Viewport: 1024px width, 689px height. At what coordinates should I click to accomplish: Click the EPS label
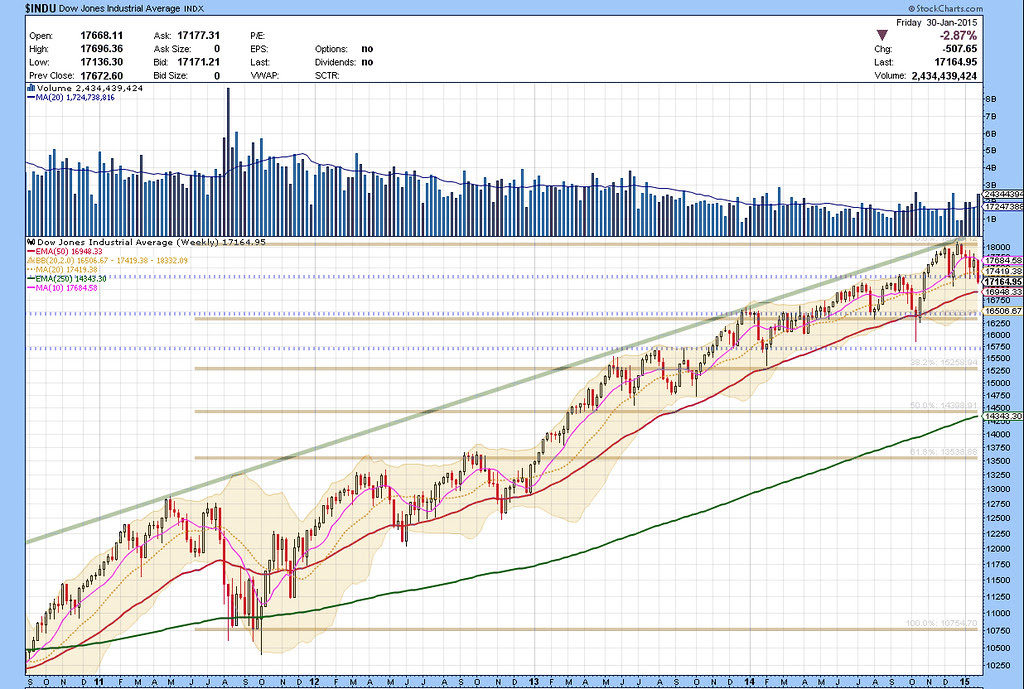click(259, 49)
